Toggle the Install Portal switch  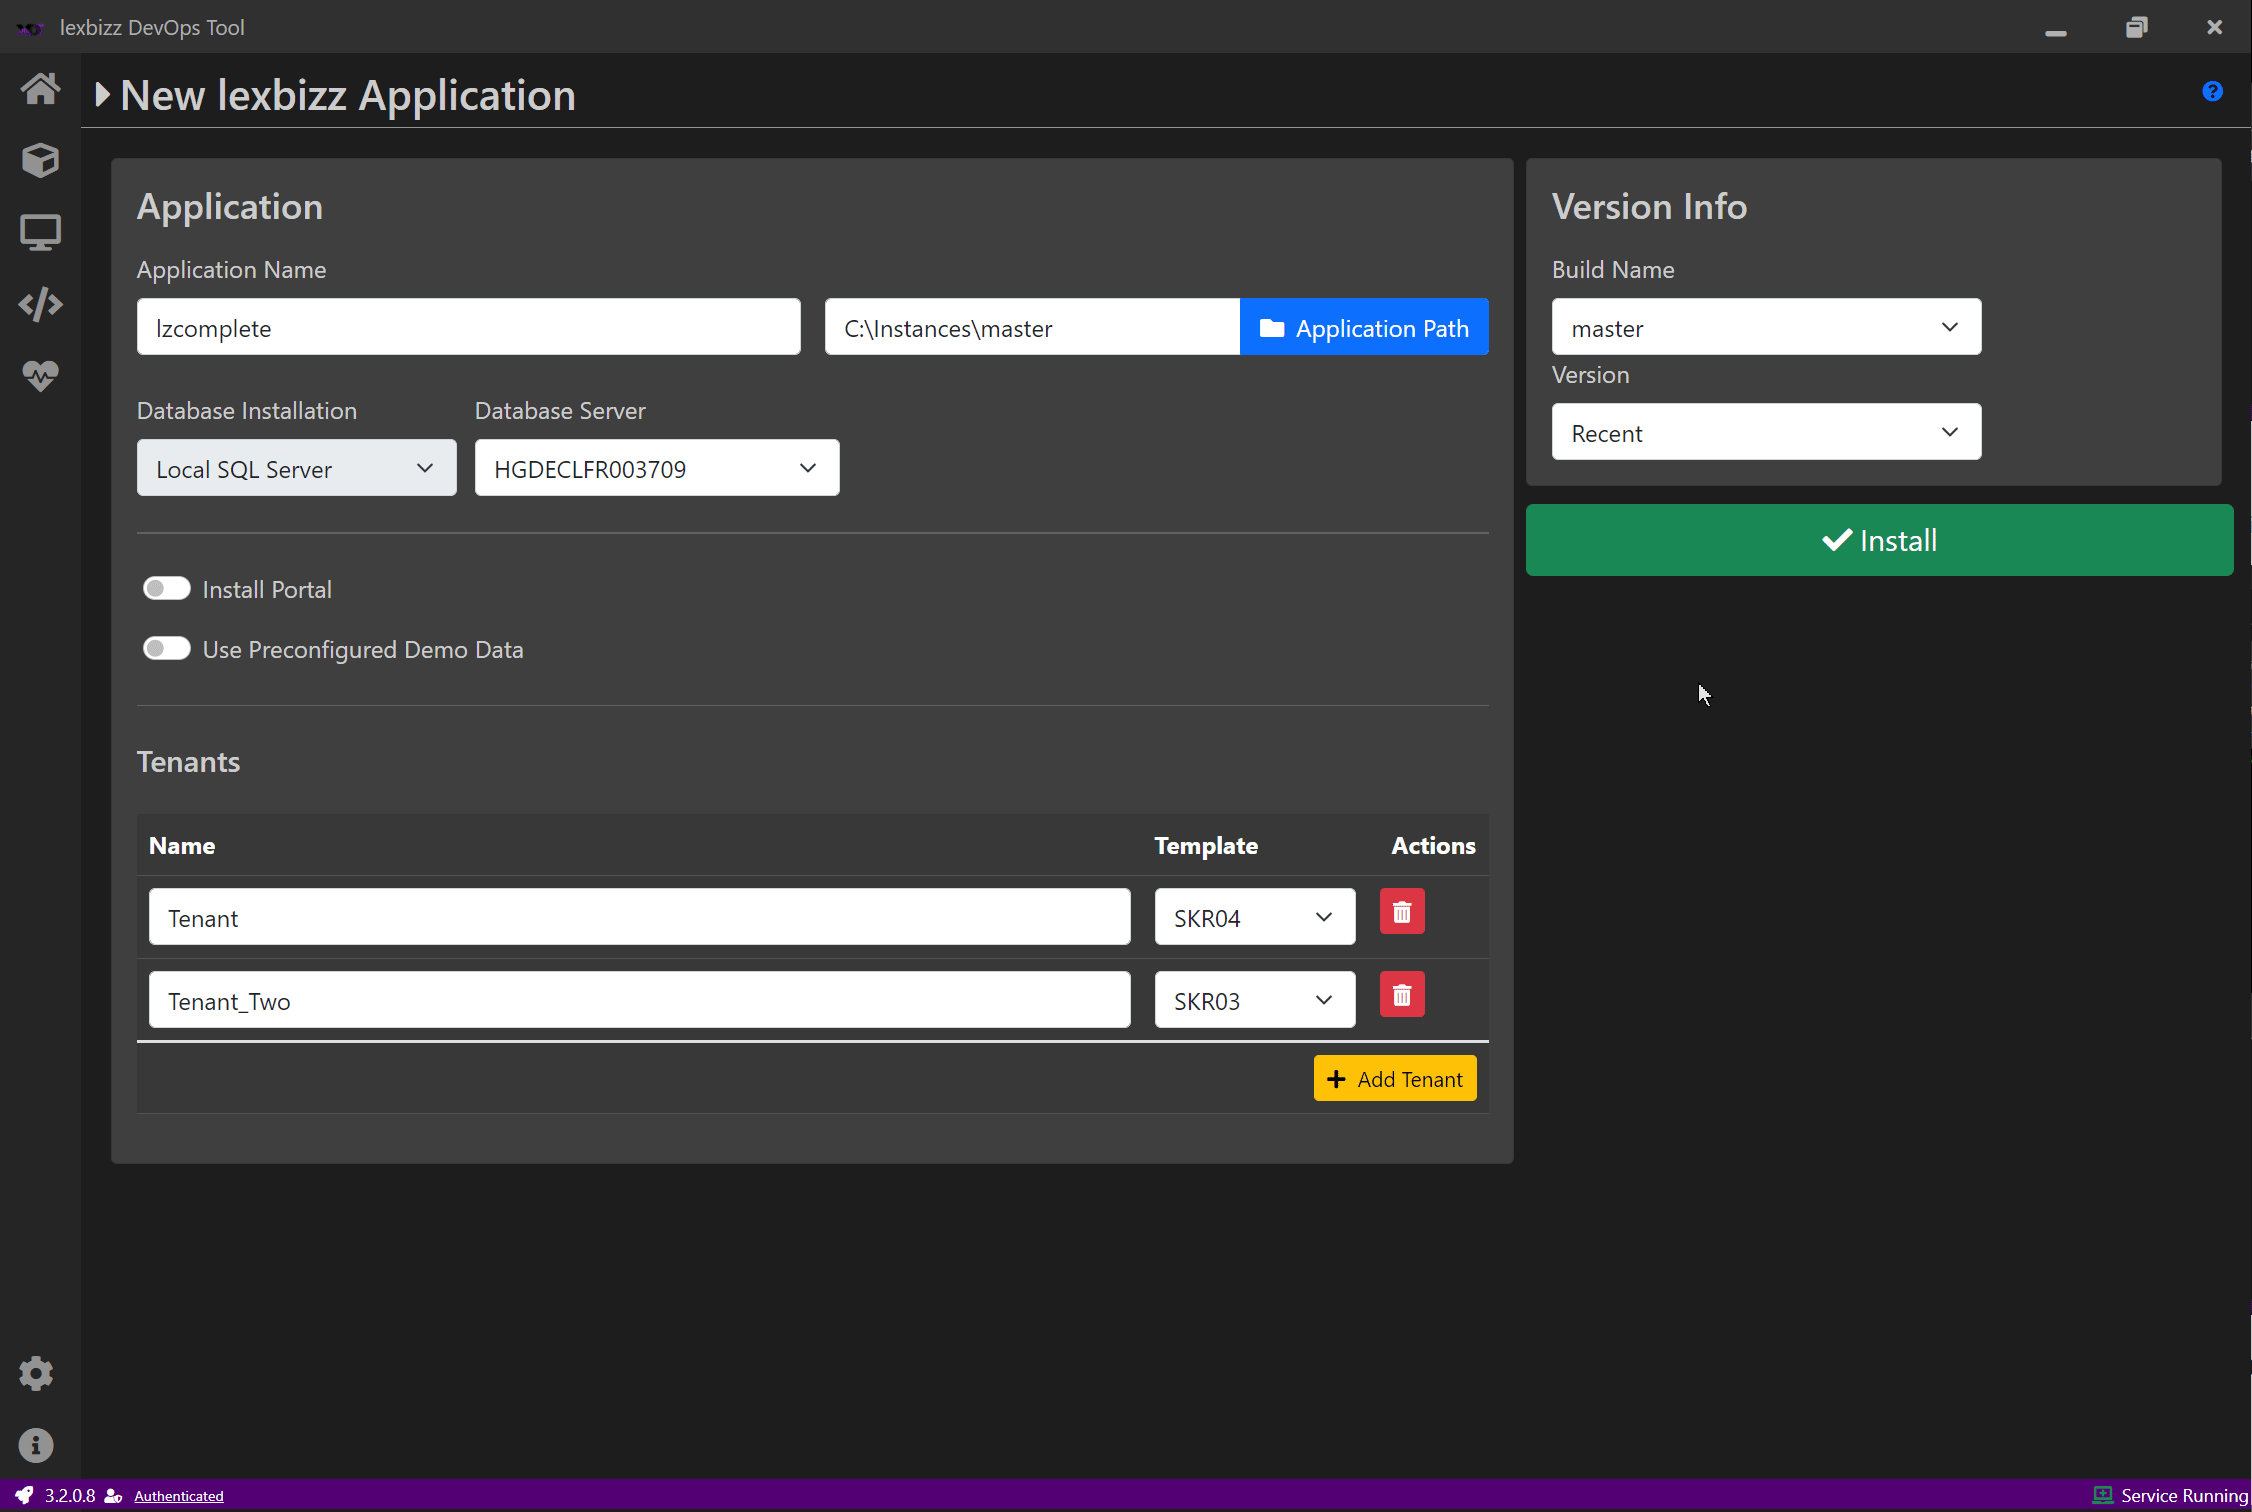coord(166,589)
